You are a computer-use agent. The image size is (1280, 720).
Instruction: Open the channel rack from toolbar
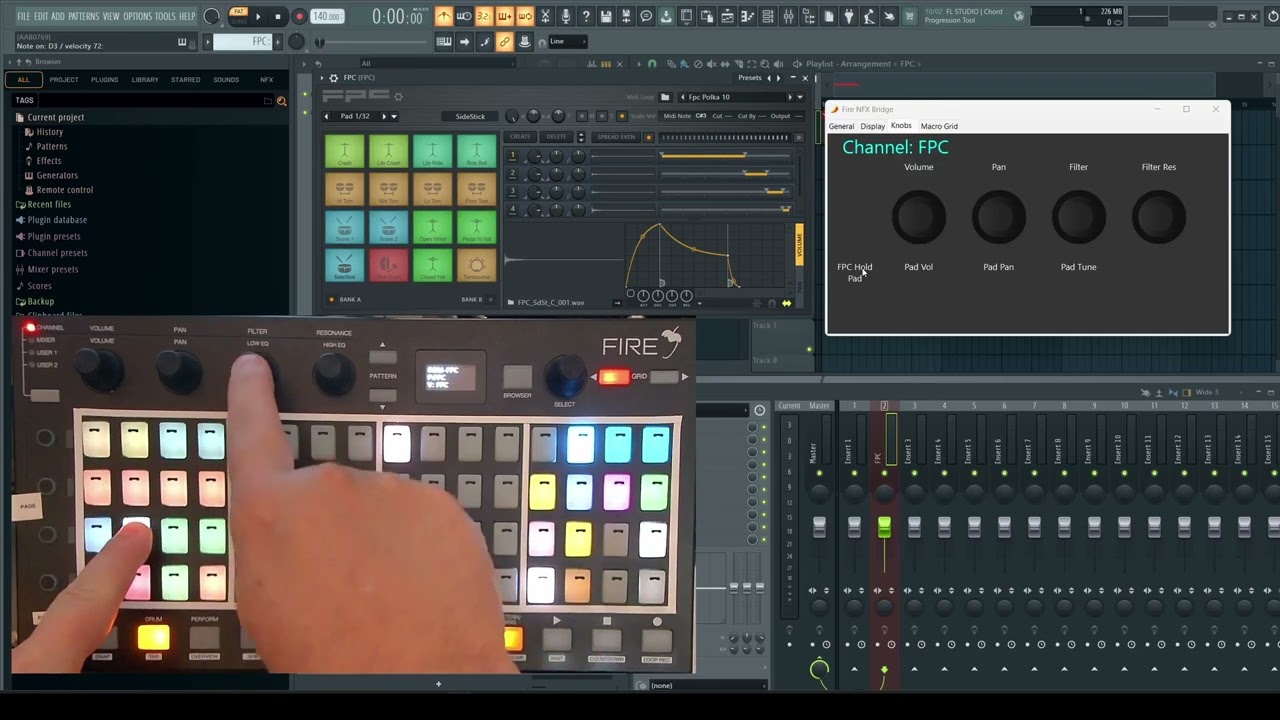tap(768, 16)
